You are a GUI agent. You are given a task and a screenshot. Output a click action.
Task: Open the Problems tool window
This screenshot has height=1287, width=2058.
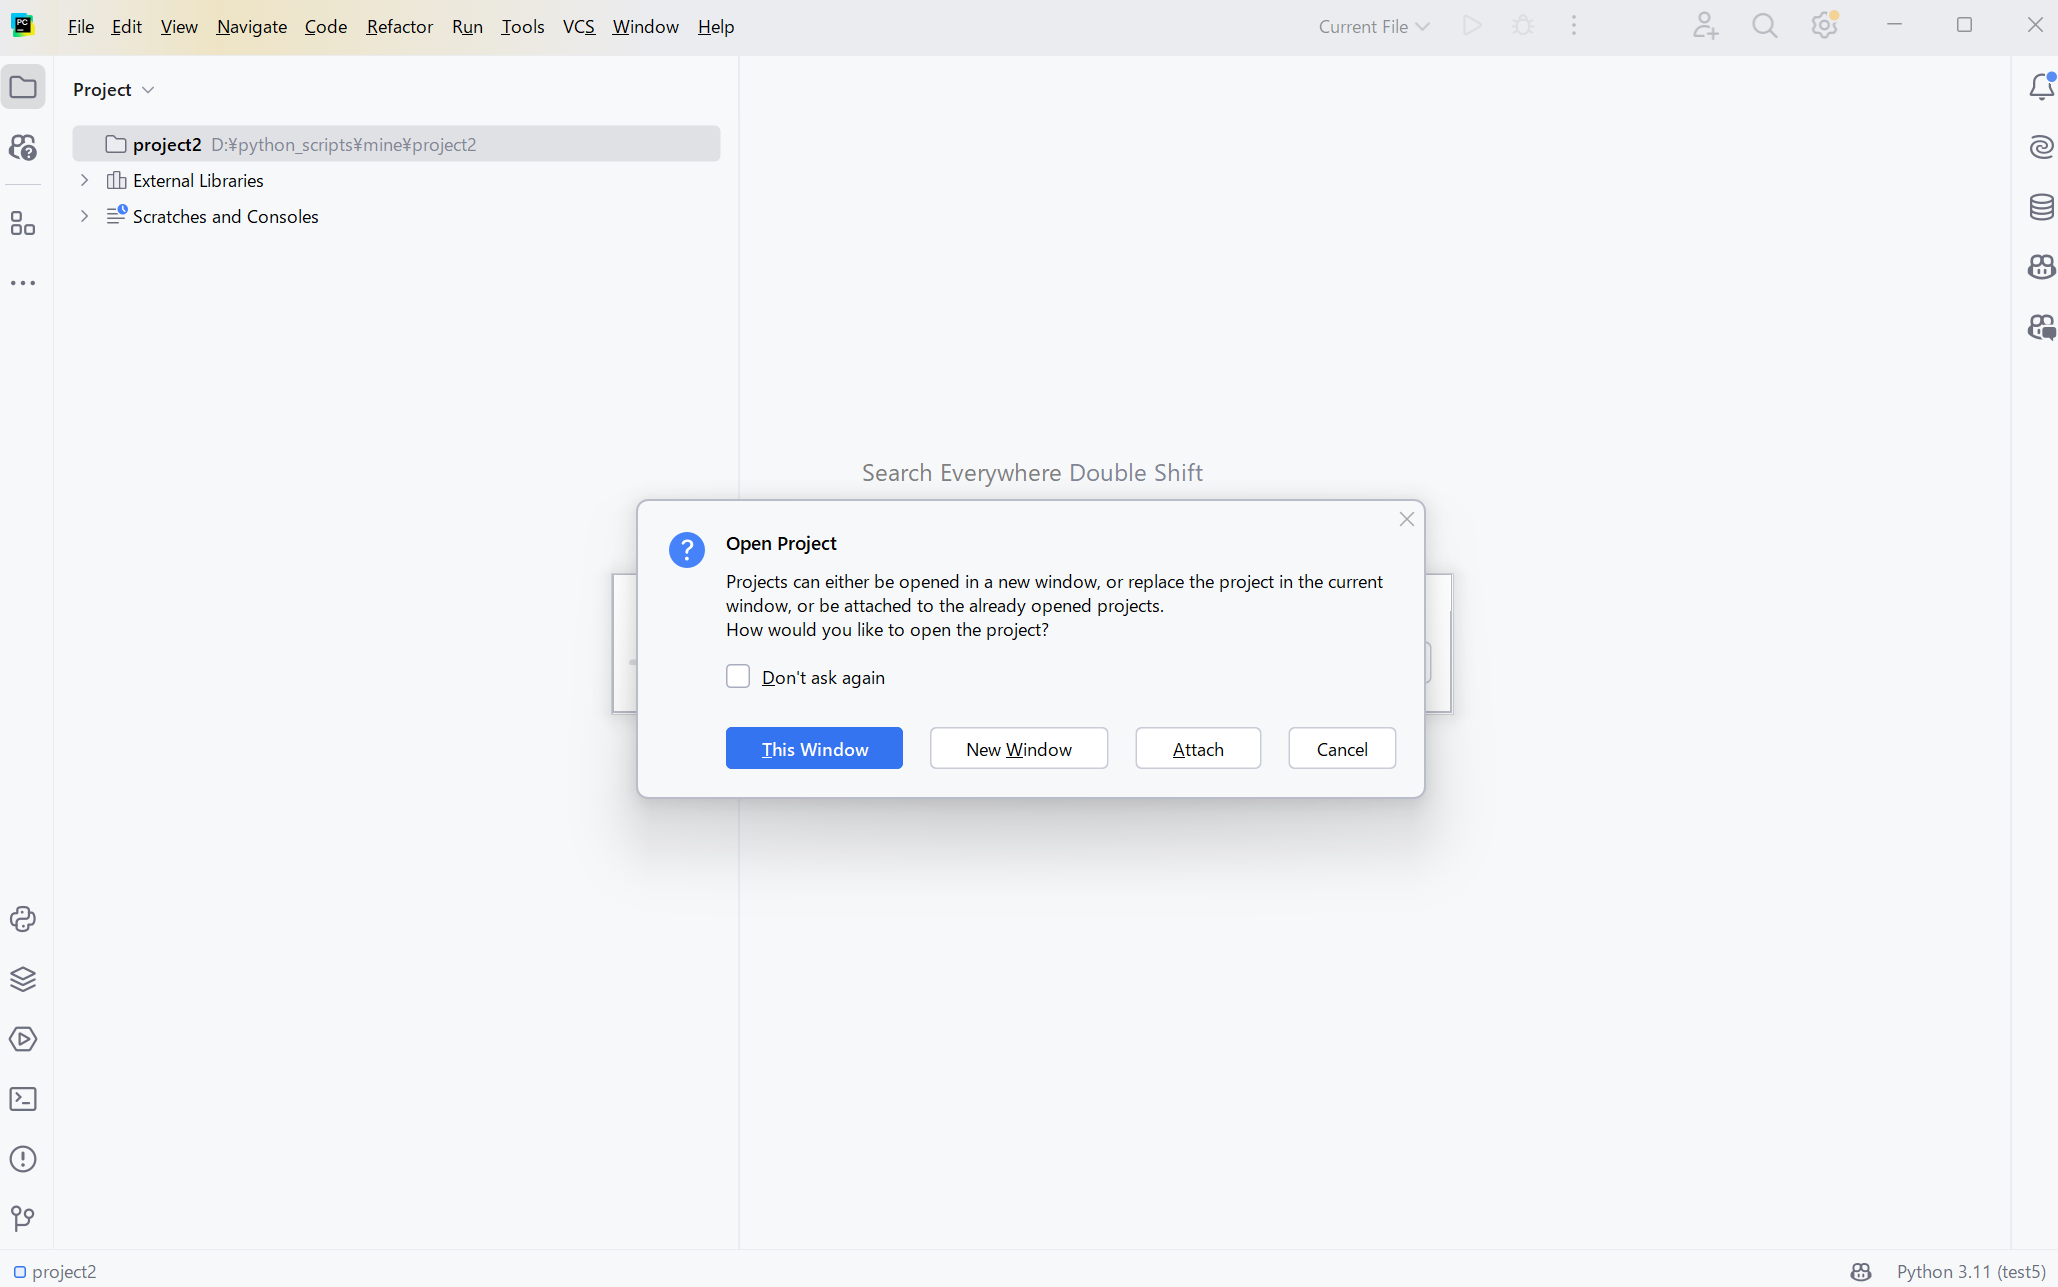click(x=23, y=1159)
